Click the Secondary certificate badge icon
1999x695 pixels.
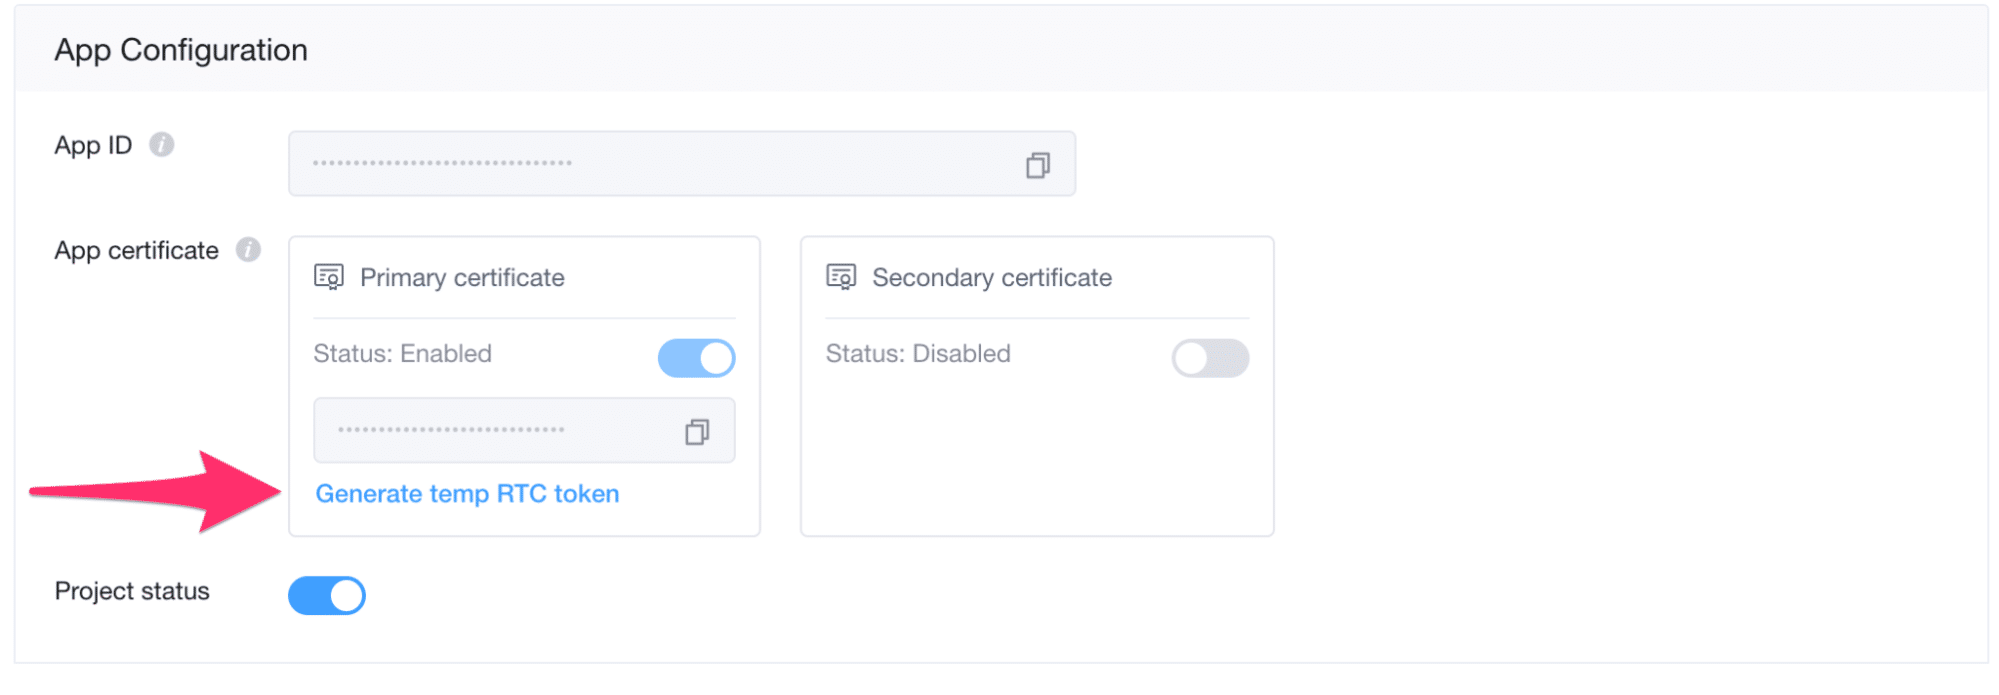click(841, 277)
